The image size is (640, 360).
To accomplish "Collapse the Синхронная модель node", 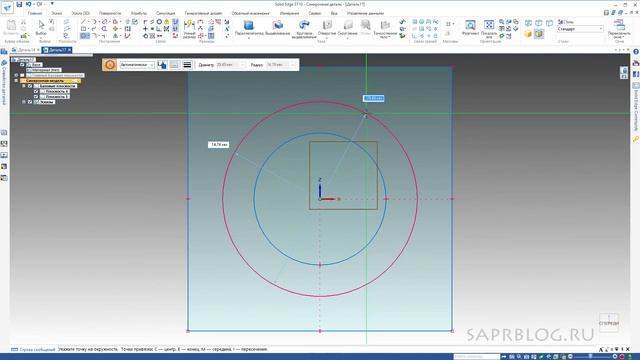I will pos(16,81).
